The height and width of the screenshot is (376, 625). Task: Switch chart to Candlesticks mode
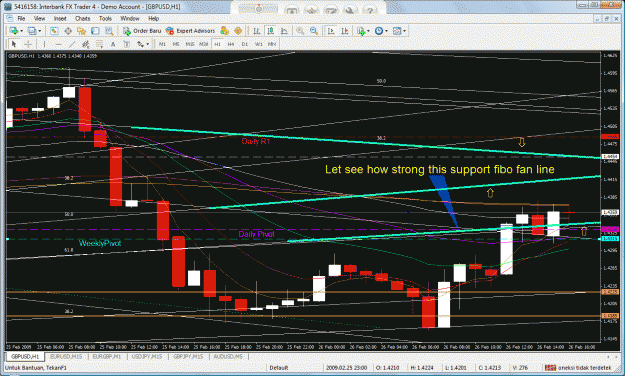coord(271,31)
